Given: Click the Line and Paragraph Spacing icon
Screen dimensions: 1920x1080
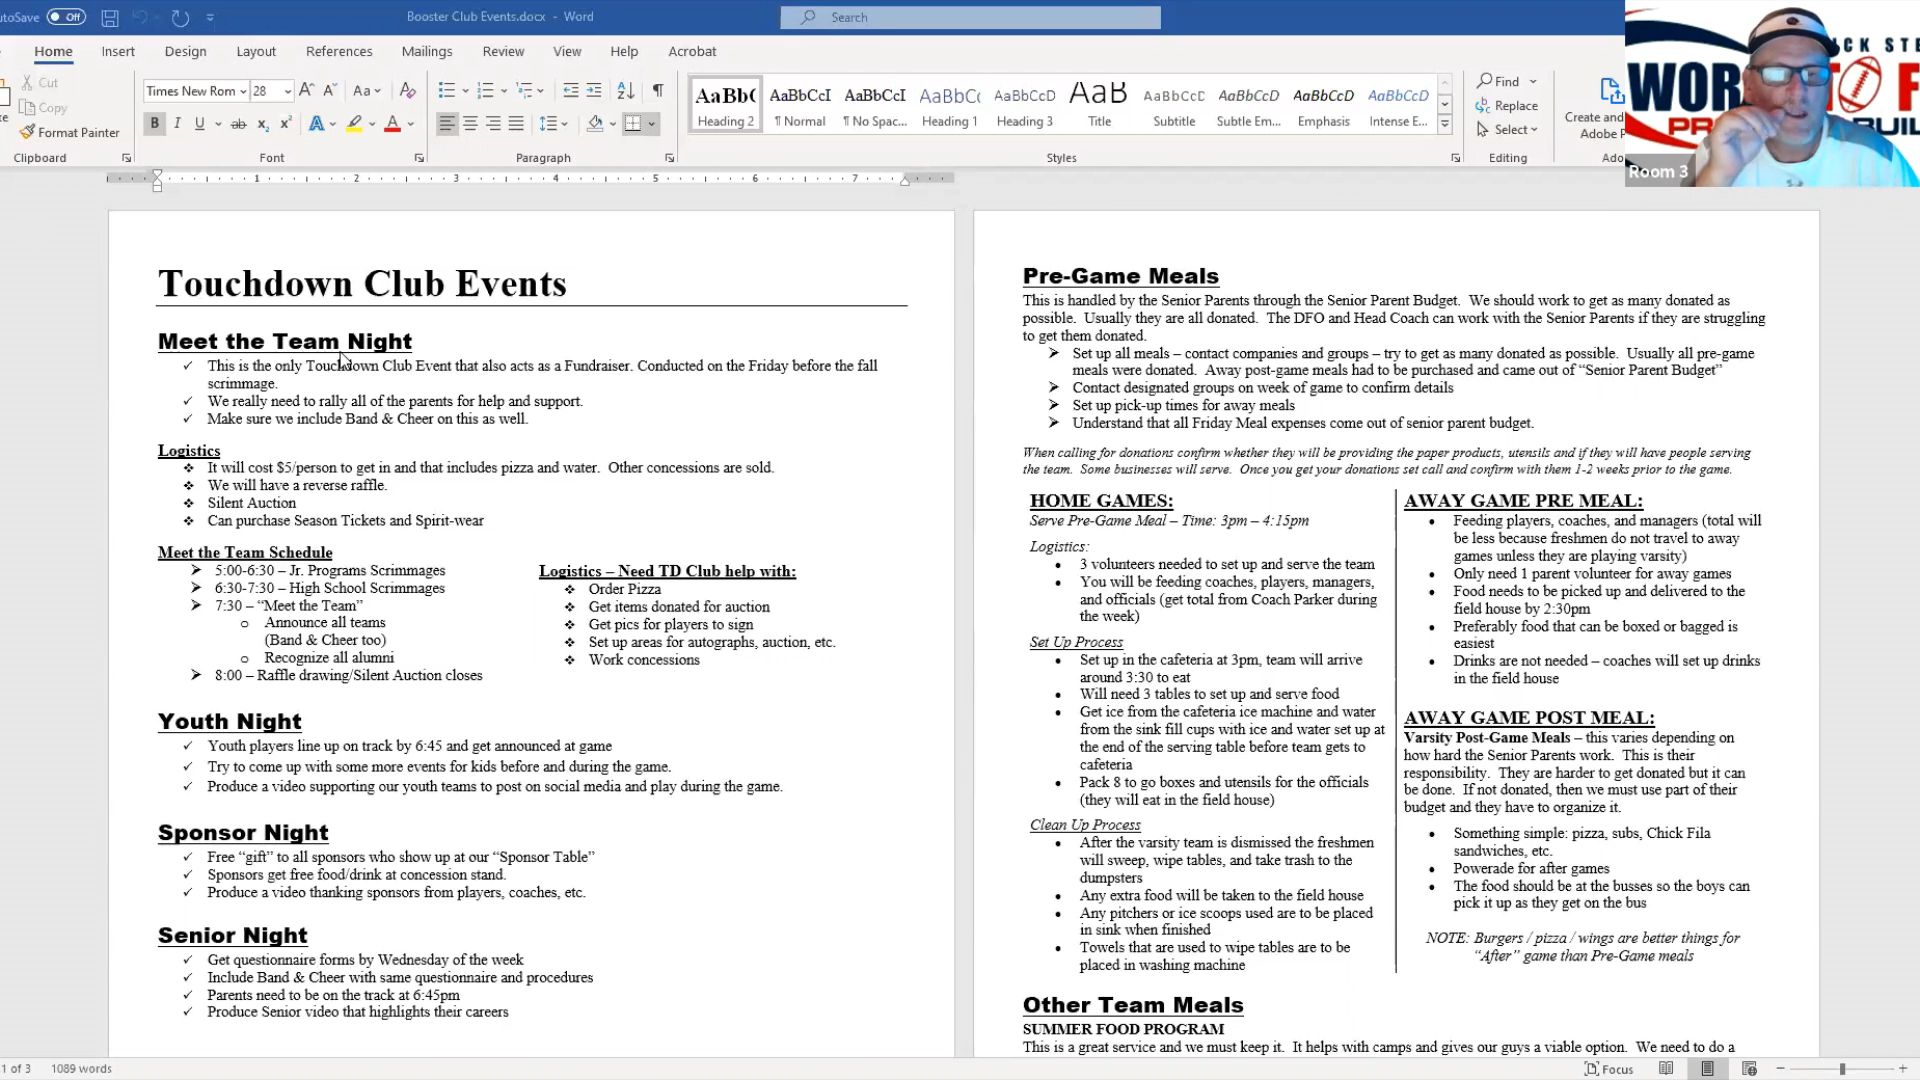Looking at the screenshot, I should 548,124.
